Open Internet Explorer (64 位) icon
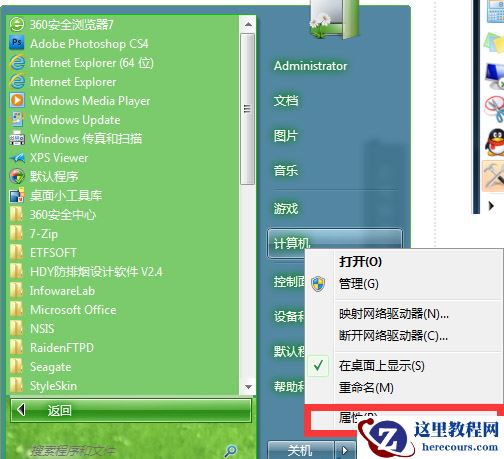Screen dimensions: 504x459 click(x=17, y=62)
